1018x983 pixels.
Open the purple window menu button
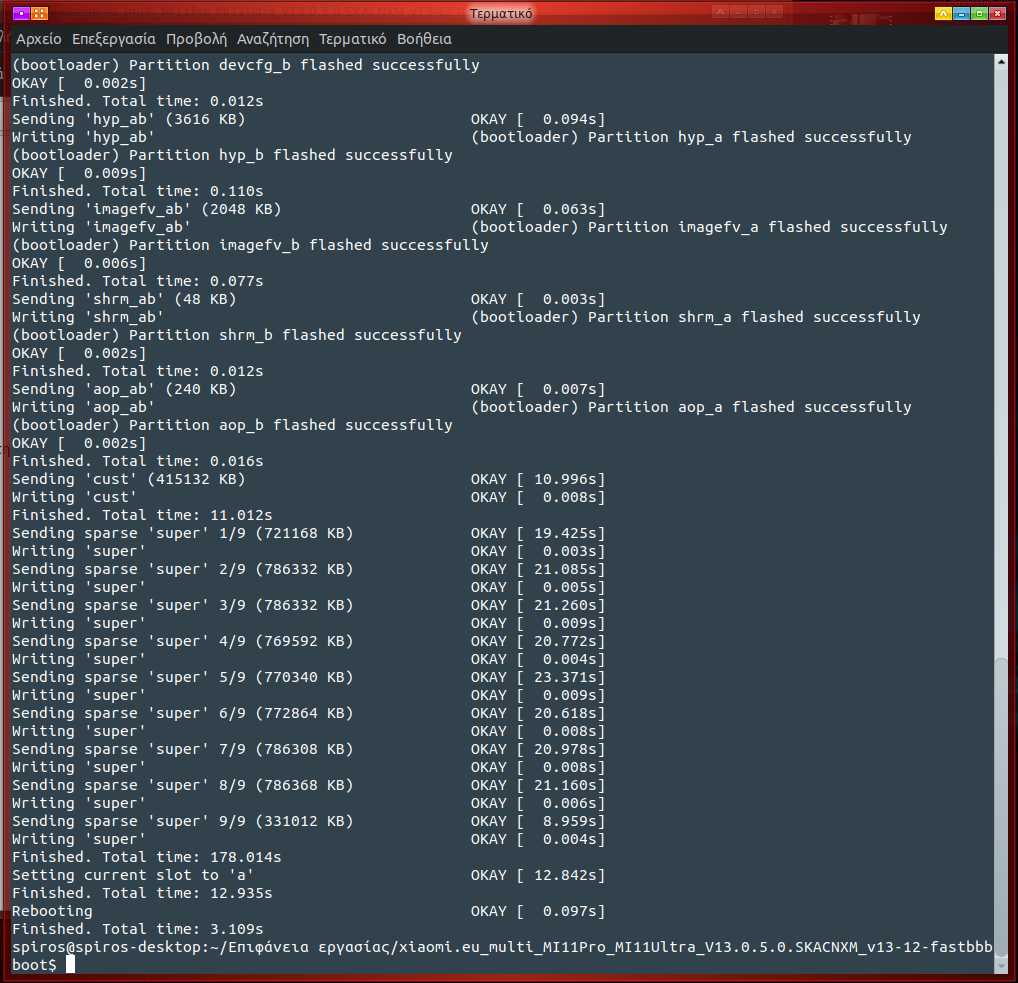(x=20, y=14)
